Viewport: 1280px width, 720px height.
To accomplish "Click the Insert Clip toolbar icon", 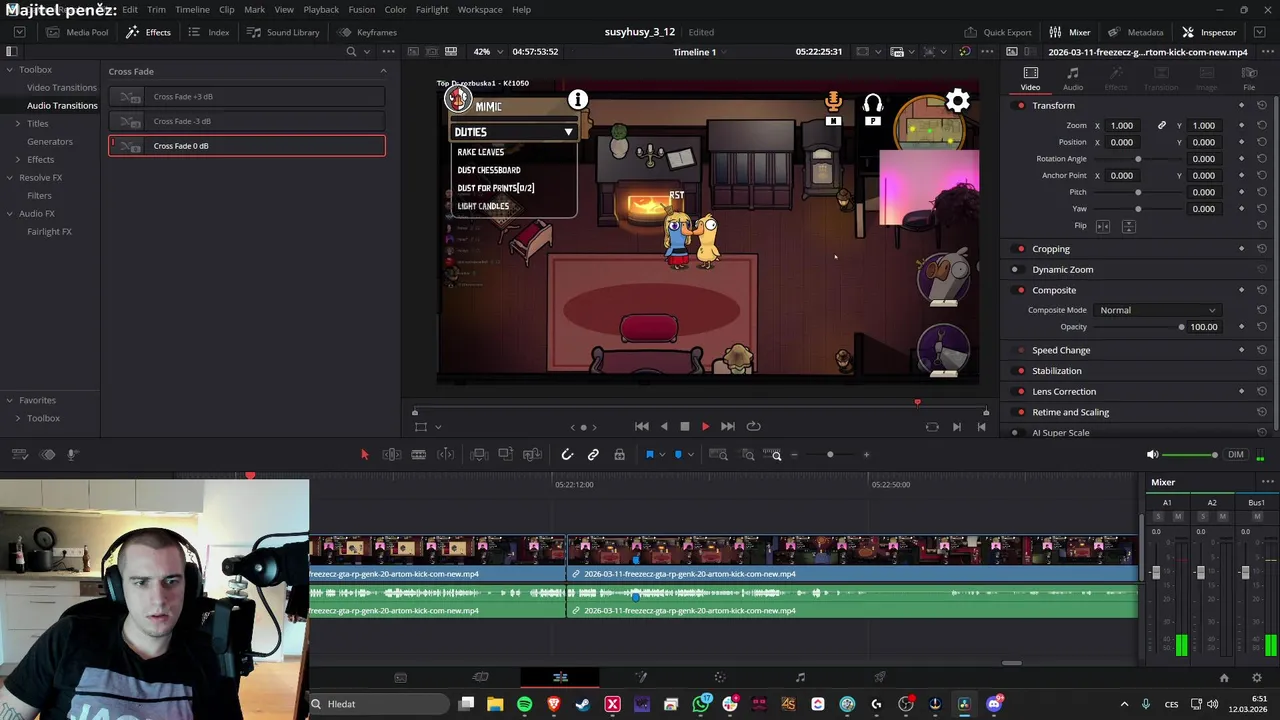I will pyautogui.click(x=478, y=455).
